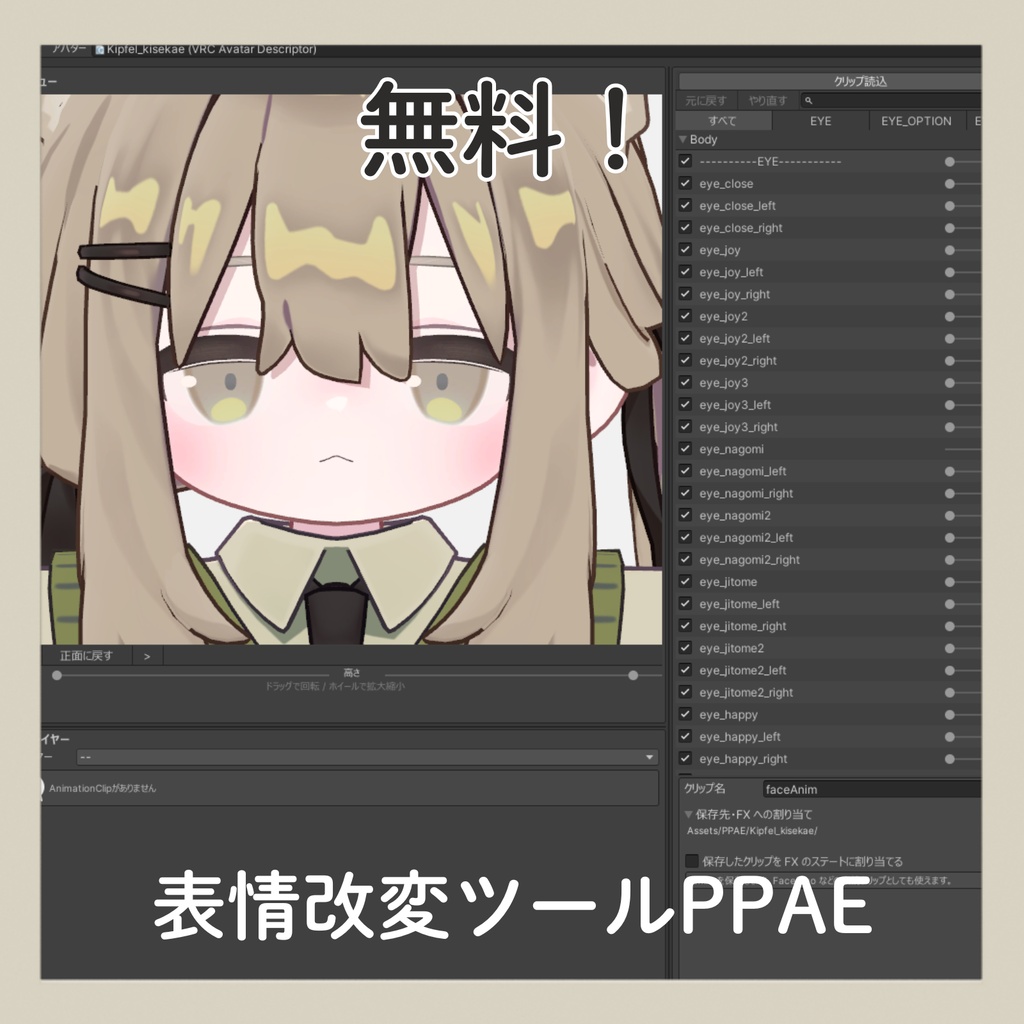Image resolution: width=1024 pixels, height=1024 pixels.
Task: Select the eye_jitome2_right row label
Action: pyautogui.click(x=746, y=692)
